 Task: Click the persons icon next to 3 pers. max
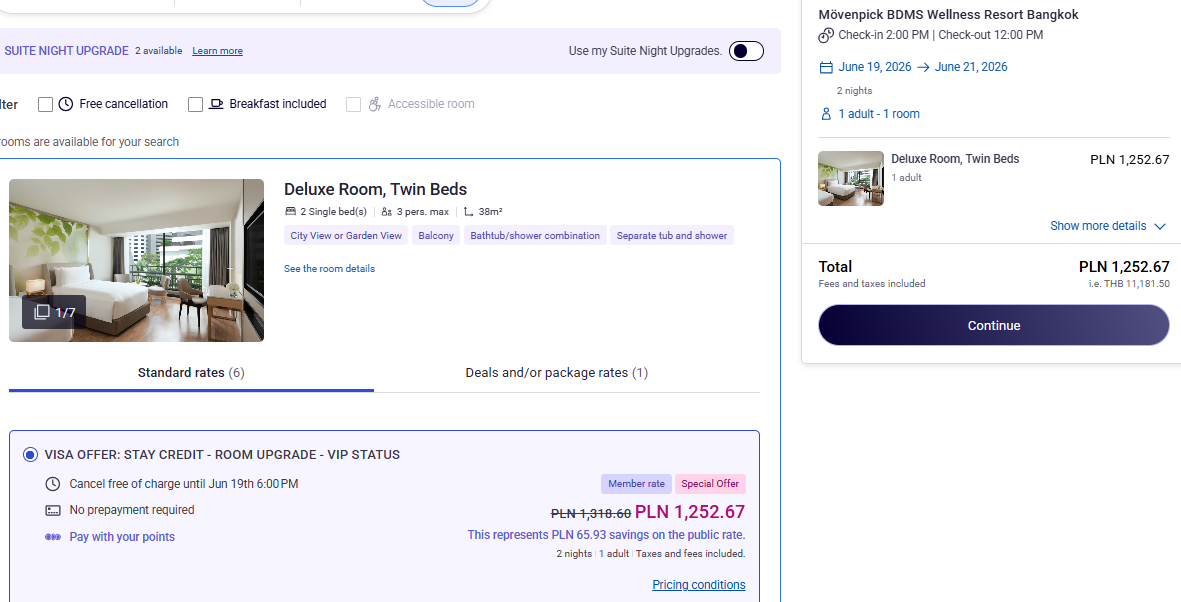pos(386,212)
